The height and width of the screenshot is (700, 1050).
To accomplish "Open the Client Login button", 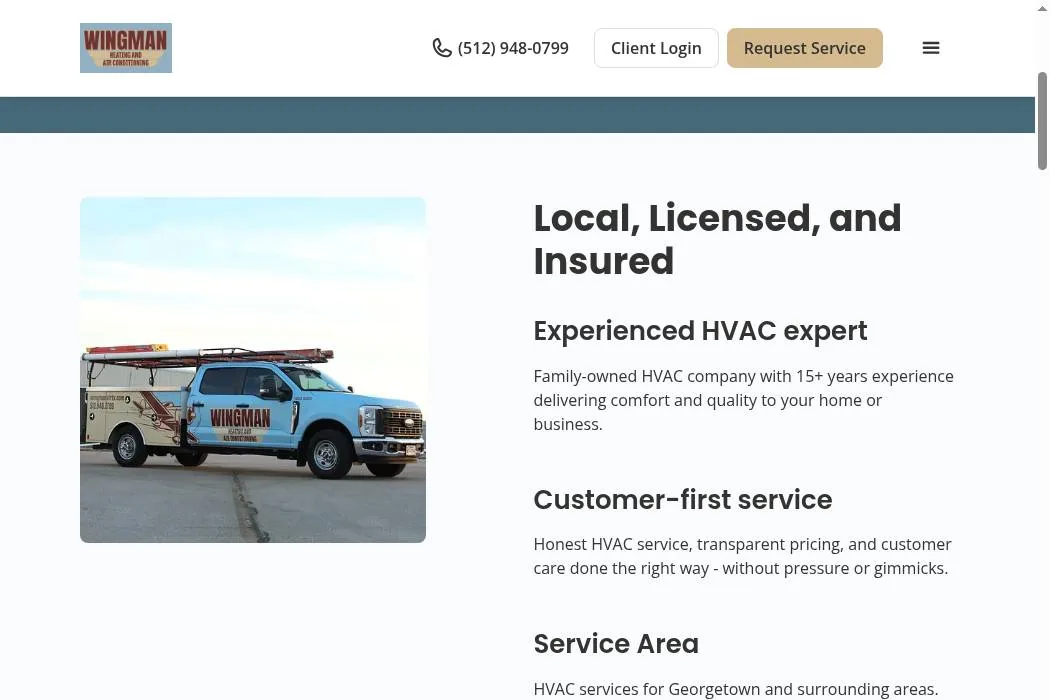I will tap(656, 48).
